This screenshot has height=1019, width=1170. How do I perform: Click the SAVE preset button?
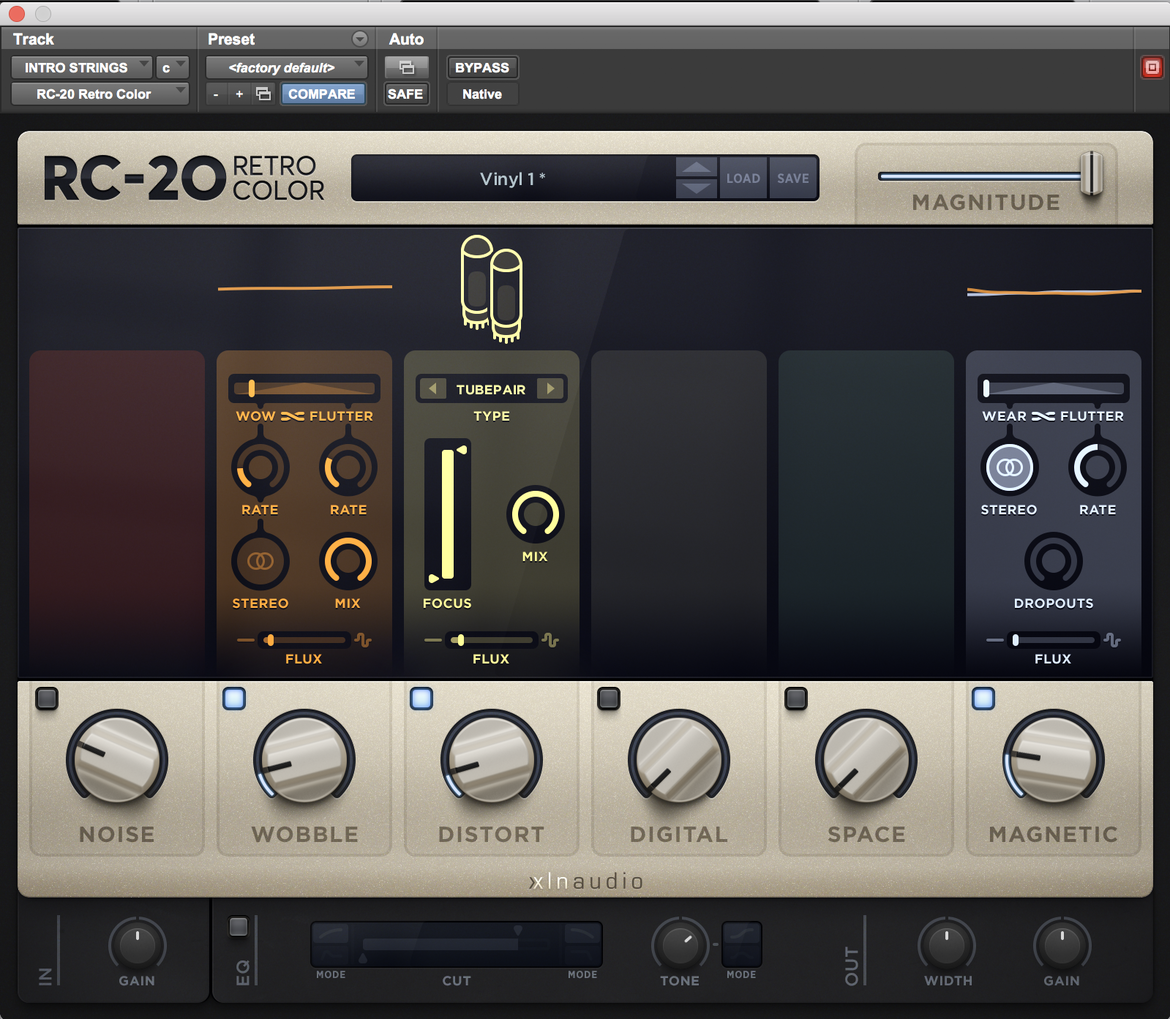click(793, 178)
